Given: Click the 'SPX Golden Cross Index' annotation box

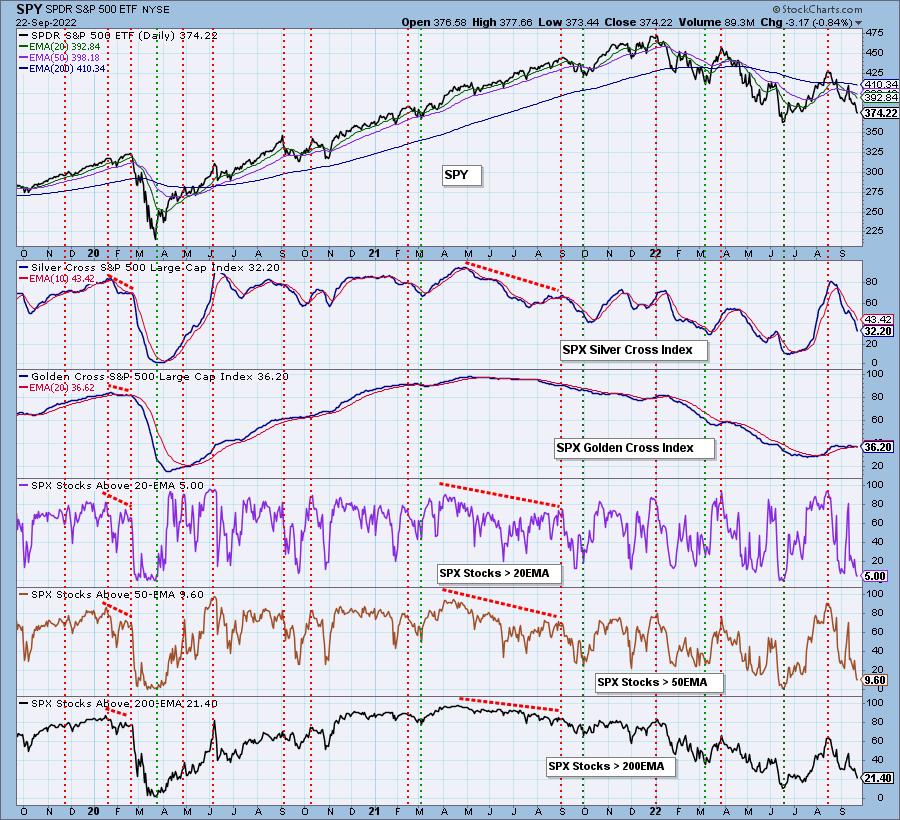Looking at the screenshot, I should [634, 448].
